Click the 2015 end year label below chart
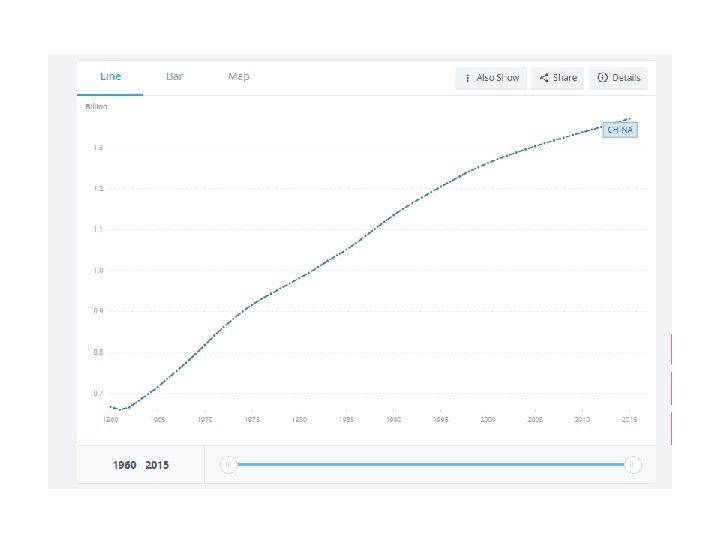This screenshot has height=540, width=720. pyautogui.click(x=157, y=466)
